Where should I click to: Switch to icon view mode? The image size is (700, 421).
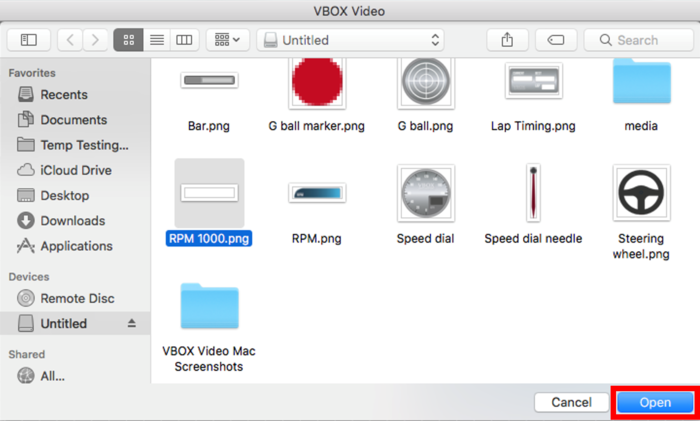(x=129, y=40)
